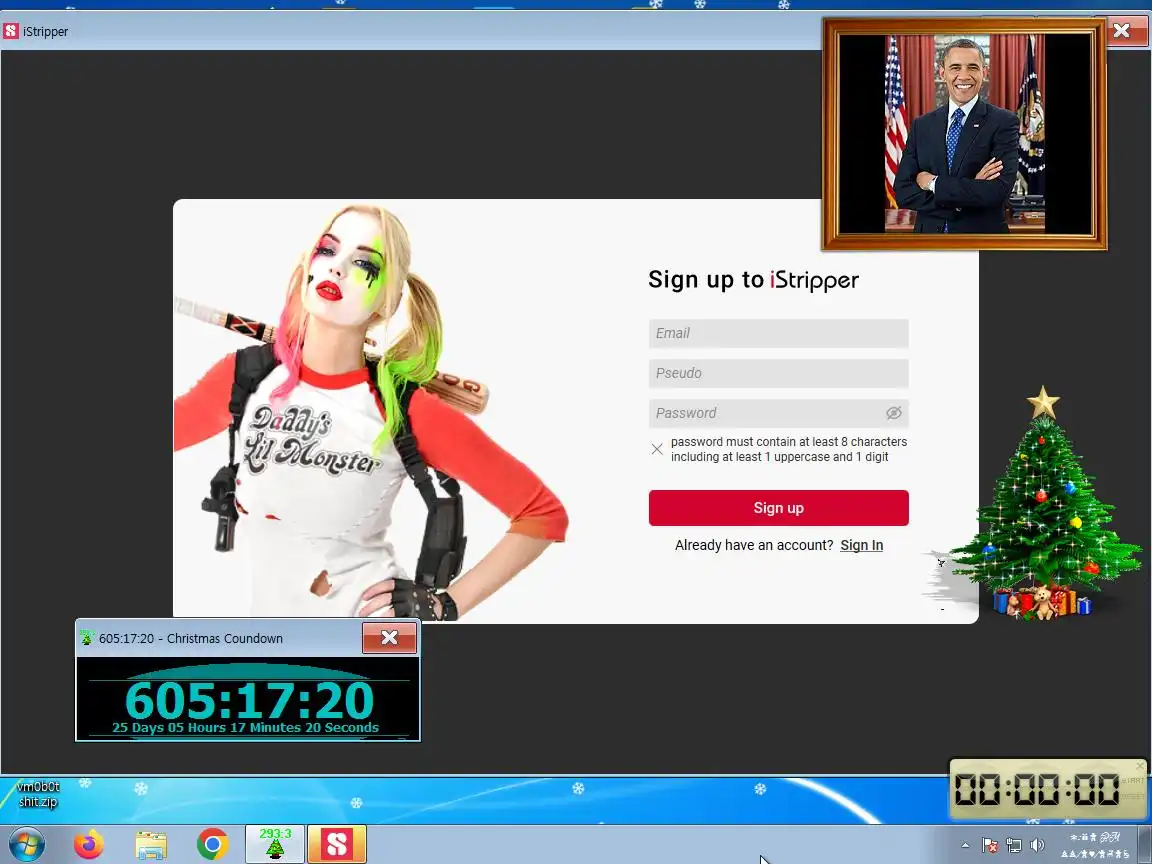
Task: Show hidden tray icons arrow
Action: (x=965, y=845)
